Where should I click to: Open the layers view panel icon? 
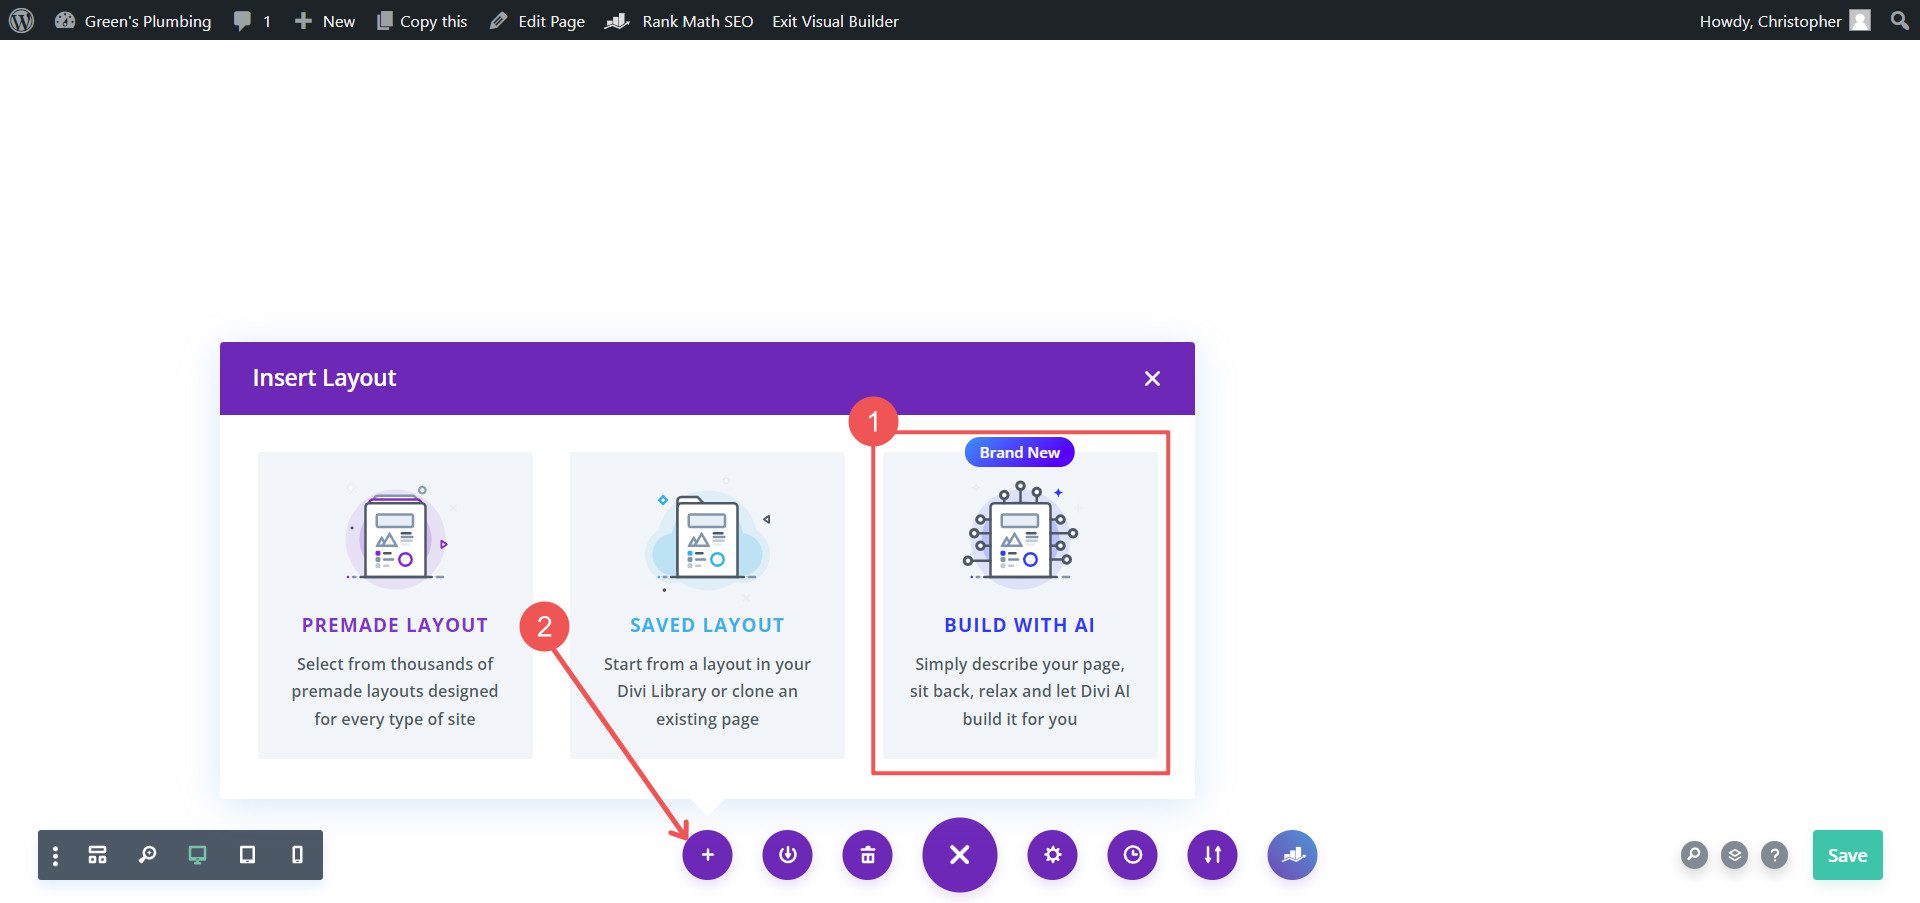point(1735,855)
